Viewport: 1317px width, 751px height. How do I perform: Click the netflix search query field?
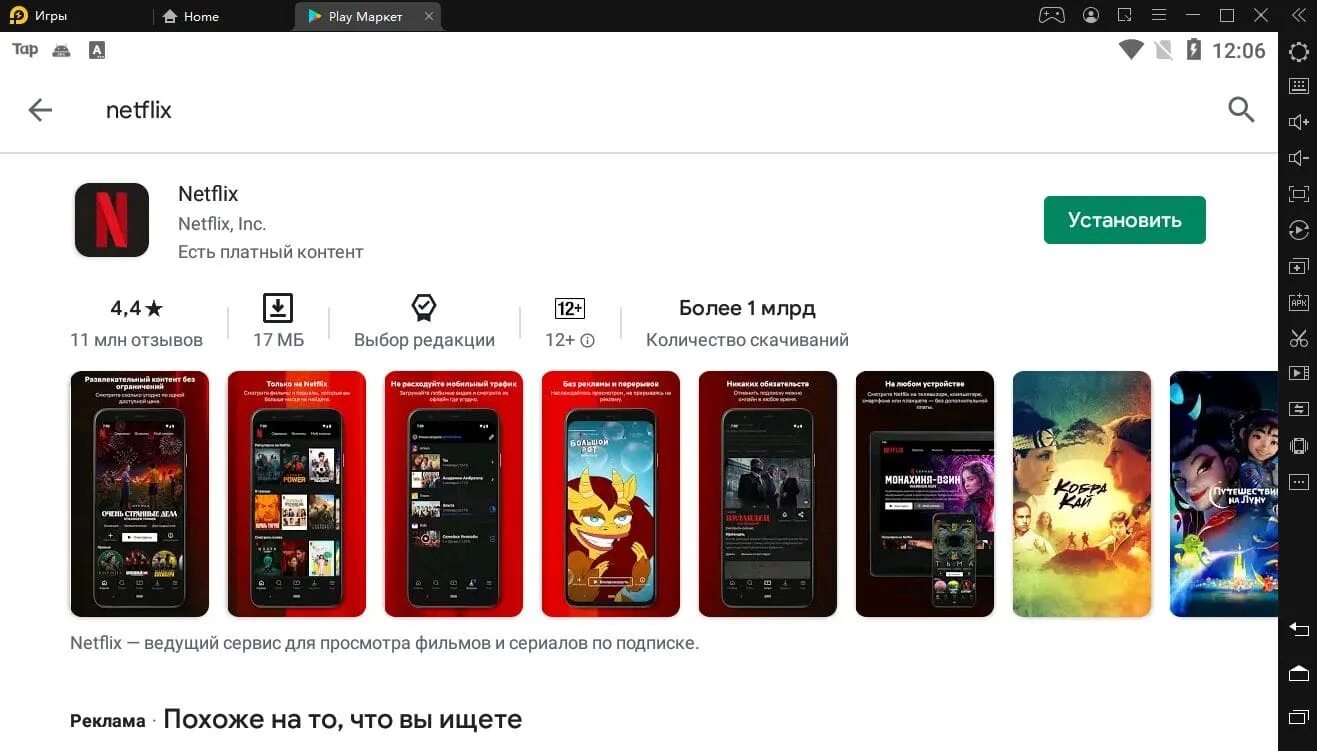click(139, 110)
